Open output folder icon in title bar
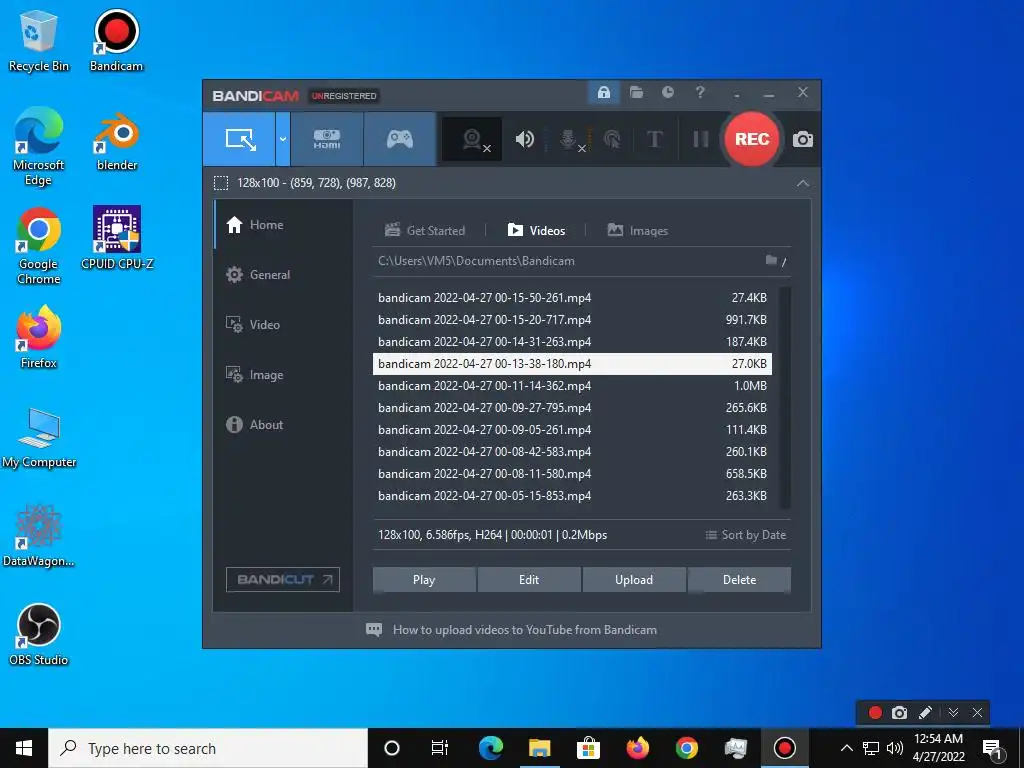Image resolution: width=1024 pixels, height=768 pixels. pos(636,93)
